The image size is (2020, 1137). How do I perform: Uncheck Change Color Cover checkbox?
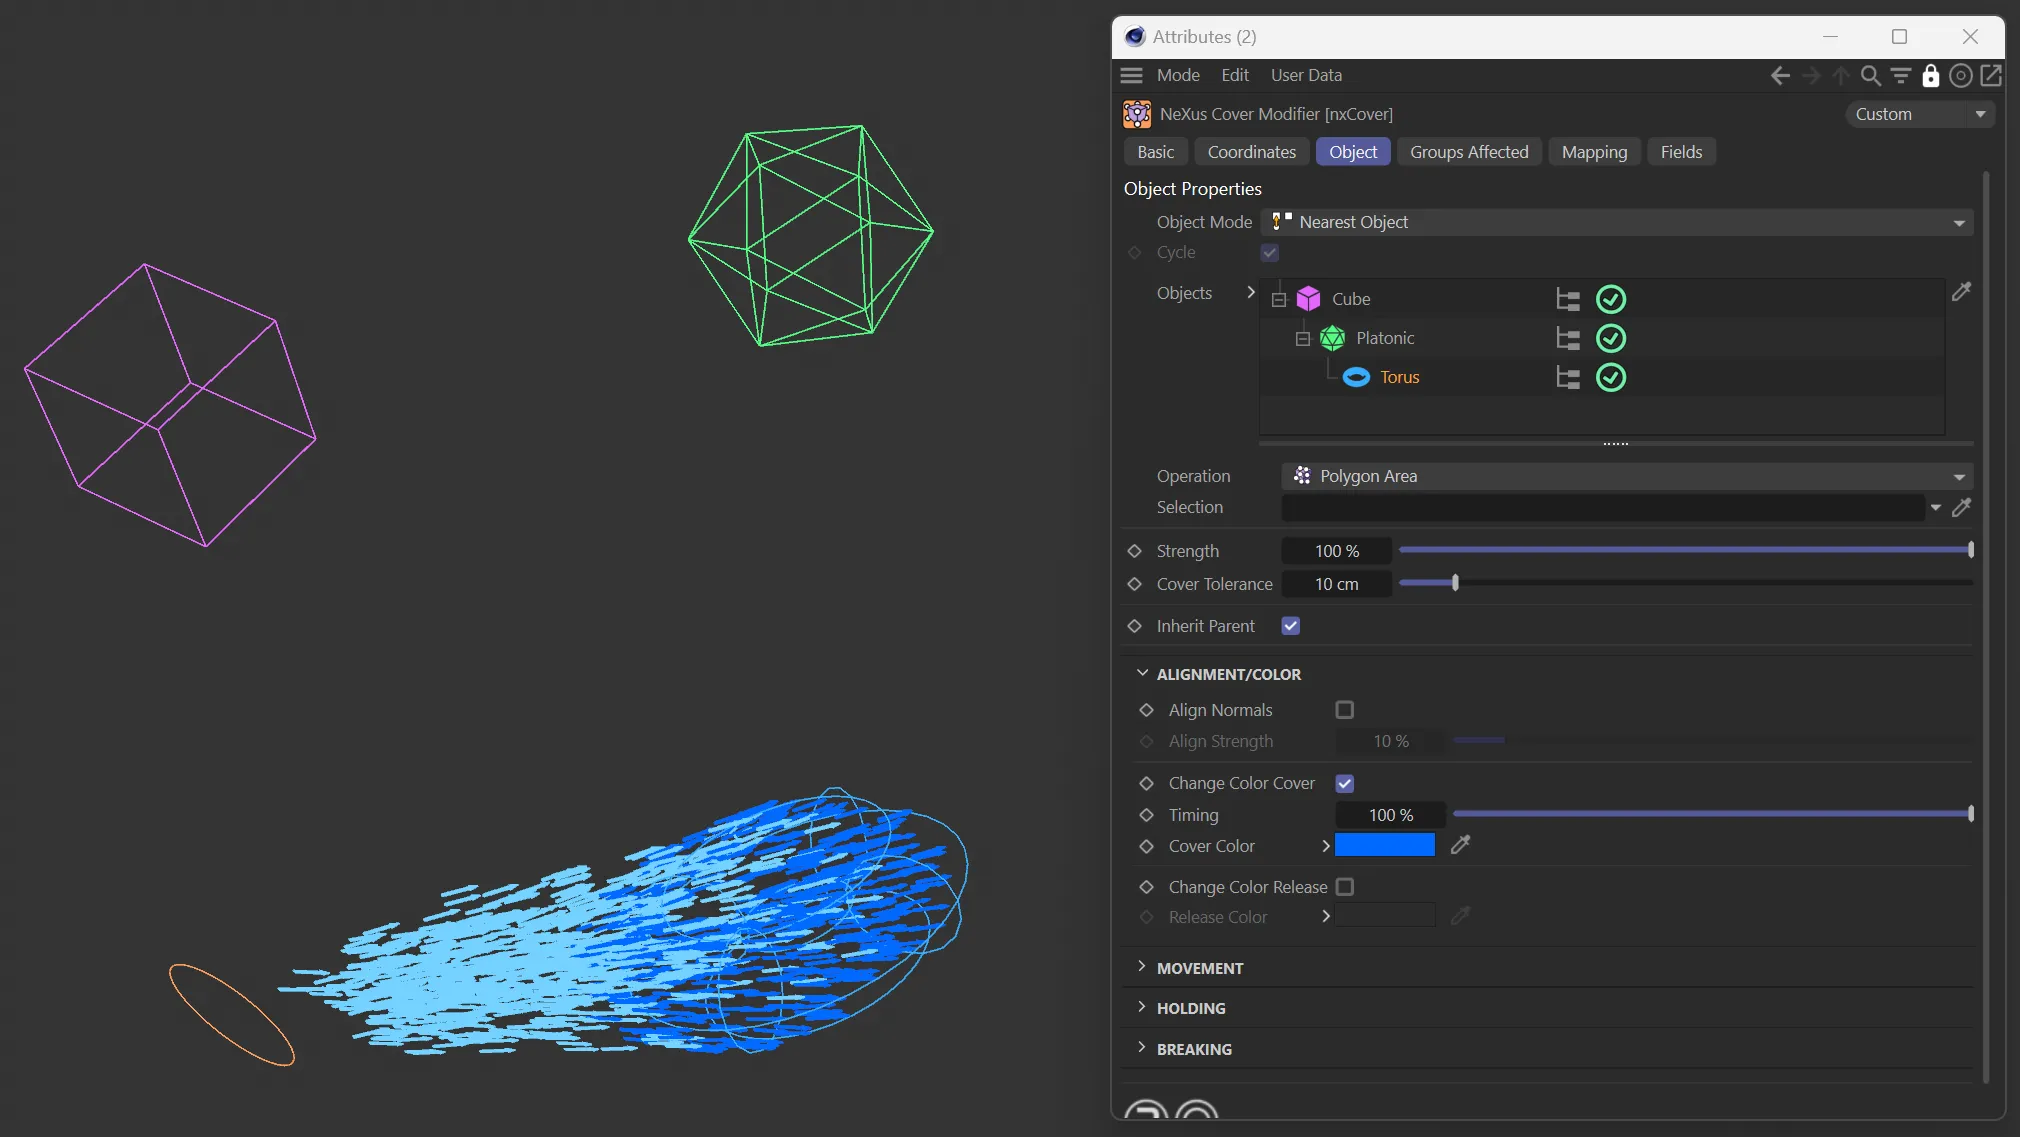[1345, 784]
